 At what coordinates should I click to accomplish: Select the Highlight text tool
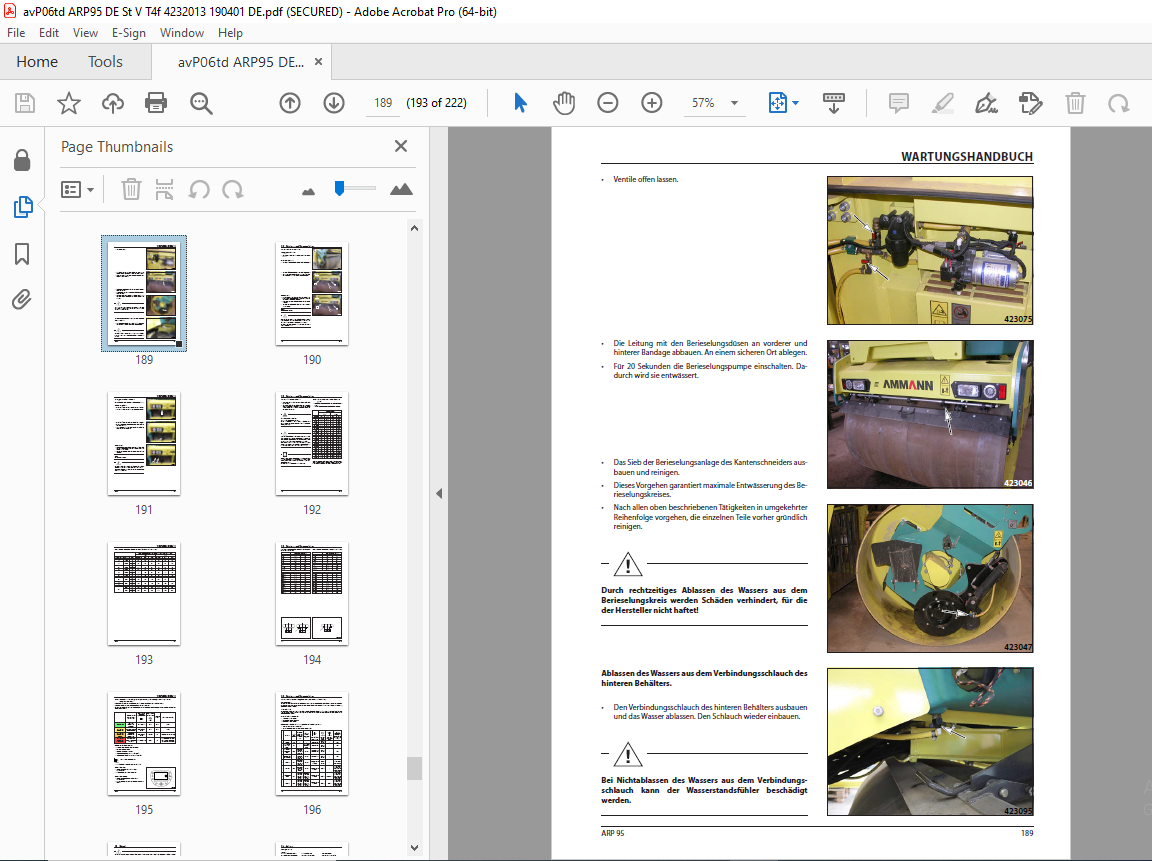[943, 103]
